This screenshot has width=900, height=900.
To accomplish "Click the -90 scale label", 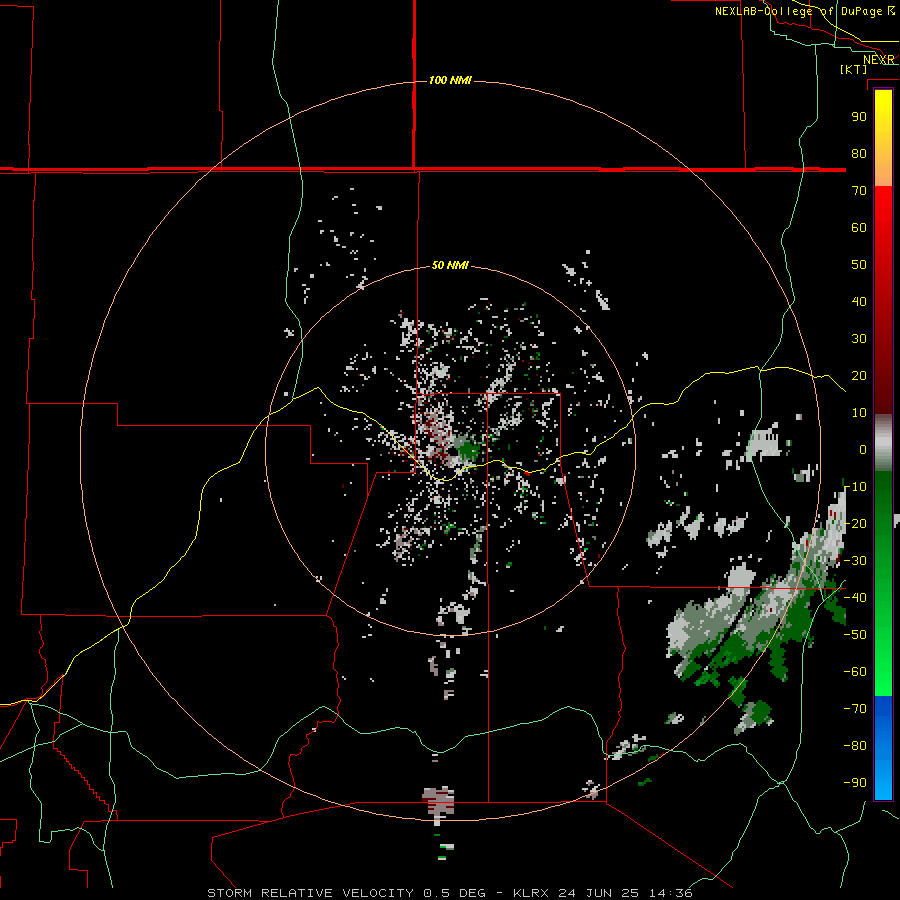I will [855, 783].
